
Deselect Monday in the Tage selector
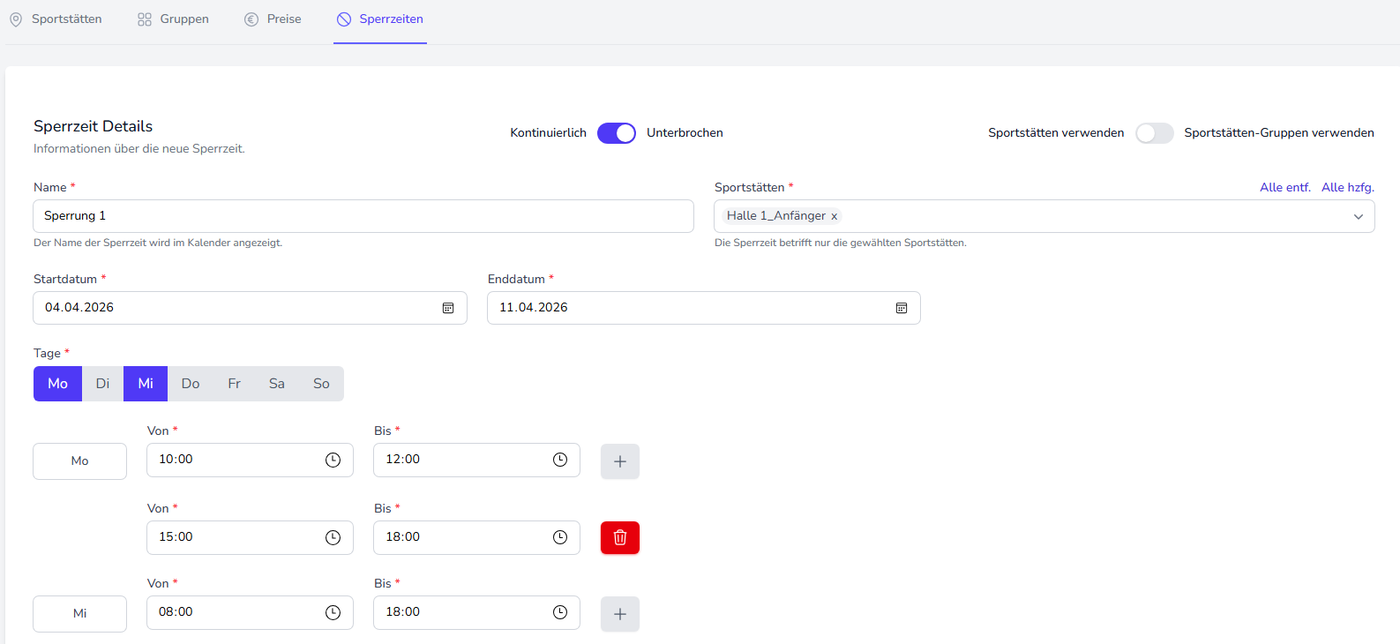[58, 384]
